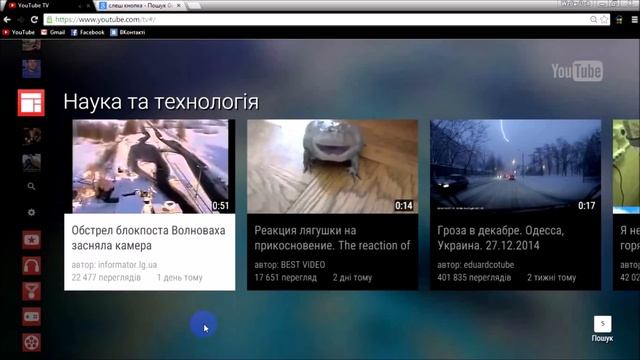This screenshot has height=360, width=640.
Task: Open the Chrome menu button
Action: (x=635, y=19)
